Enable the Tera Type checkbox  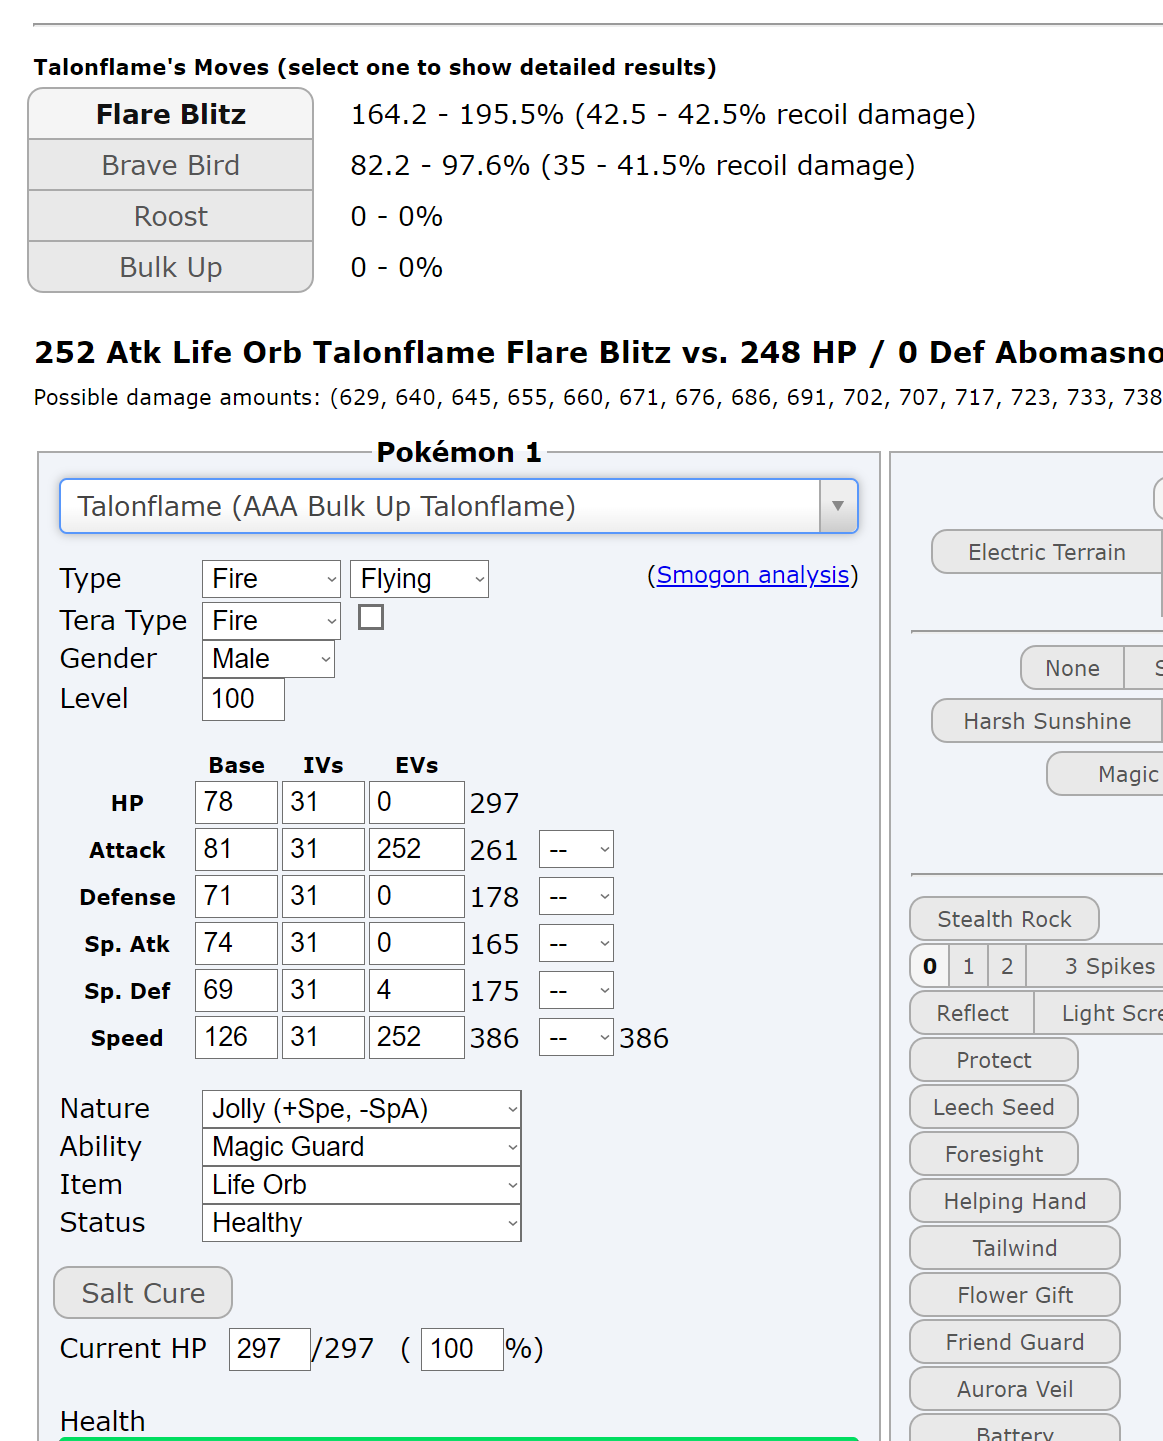371,618
